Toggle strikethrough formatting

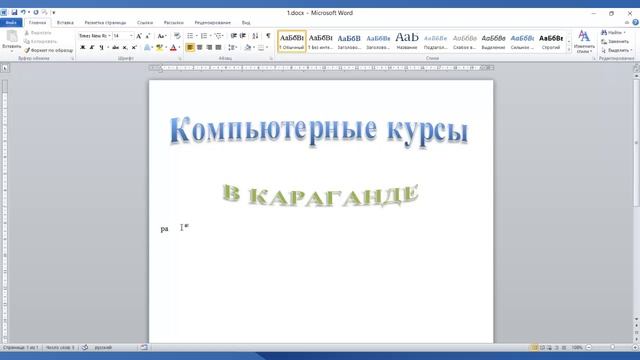point(116,48)
